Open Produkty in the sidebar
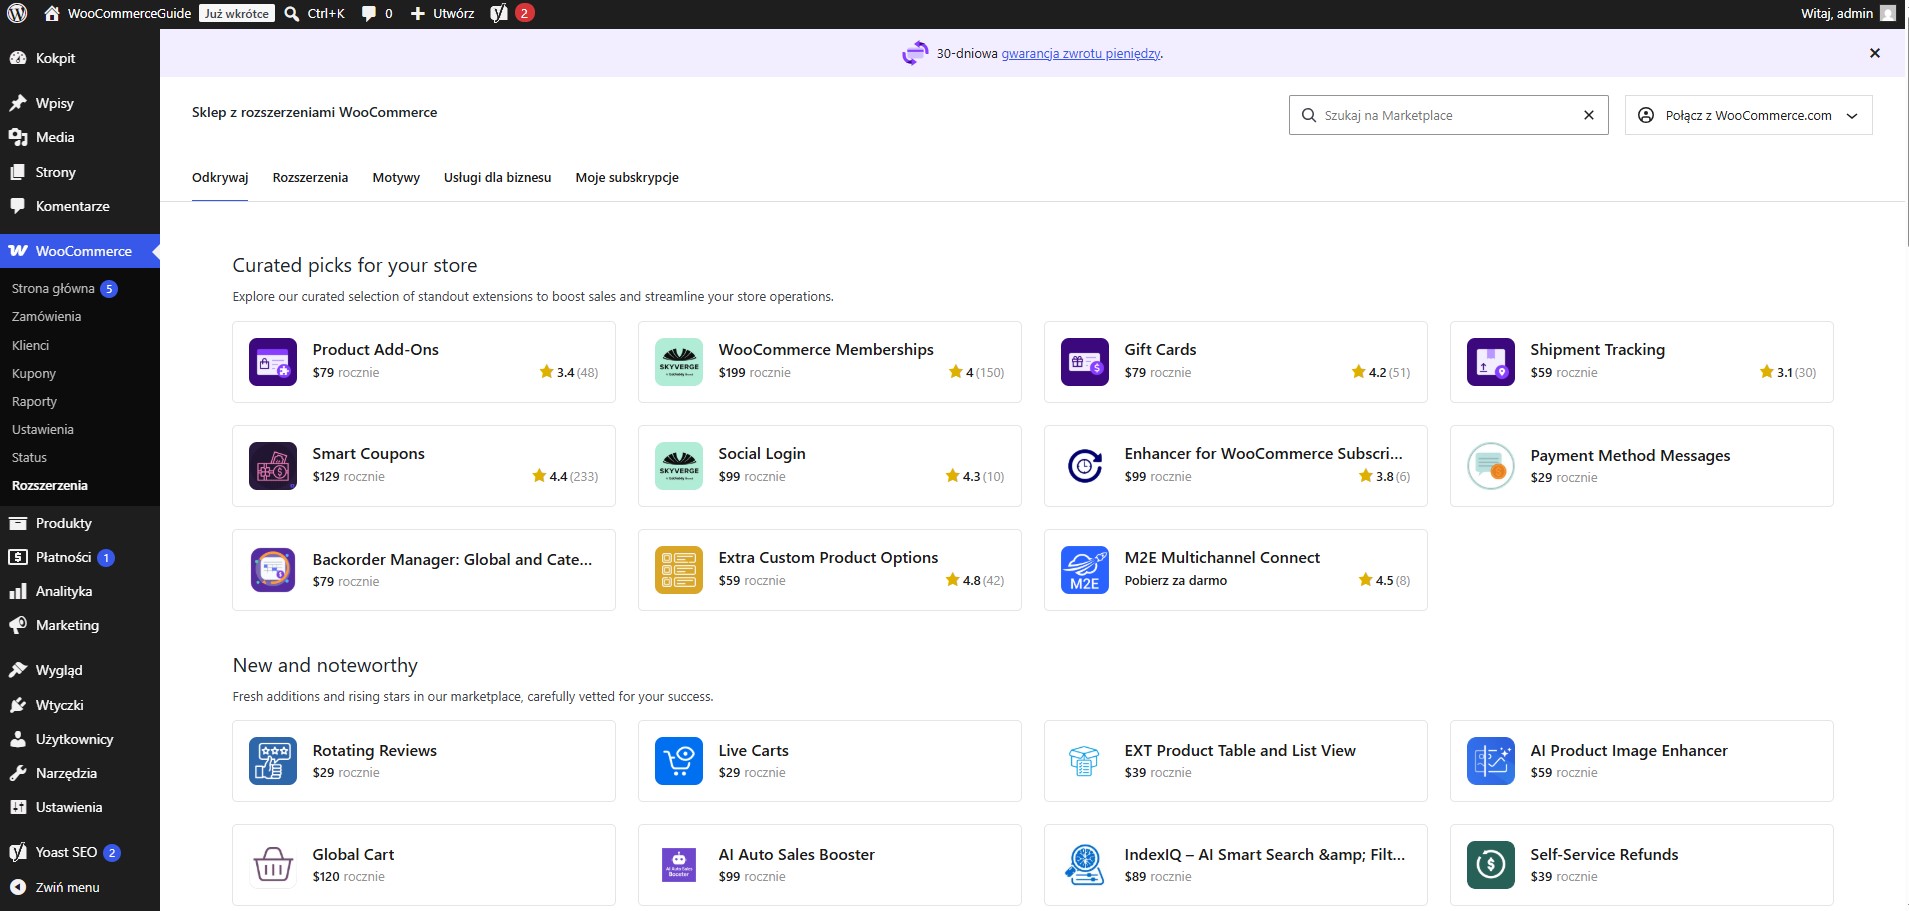The width and height of the screenshot is (1909, 911). 80,523
